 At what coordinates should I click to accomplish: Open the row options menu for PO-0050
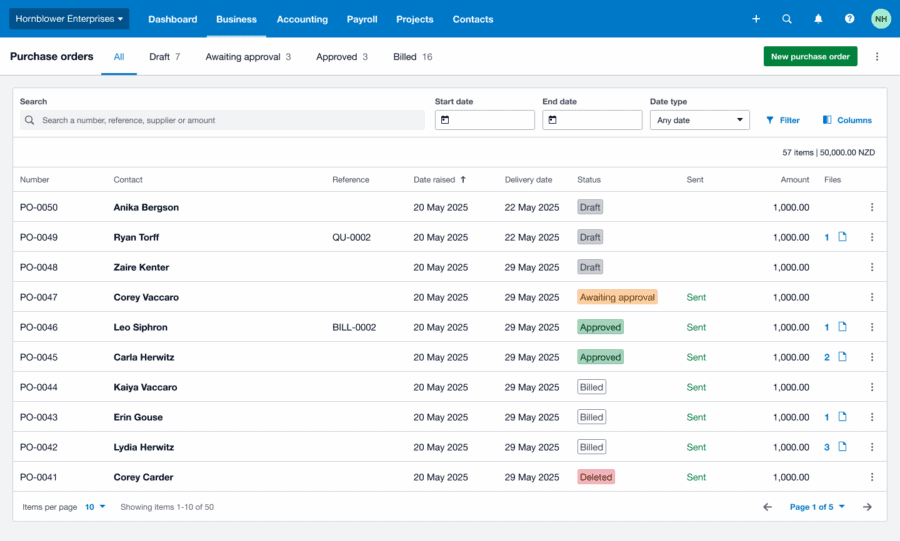tap(871, 207)
